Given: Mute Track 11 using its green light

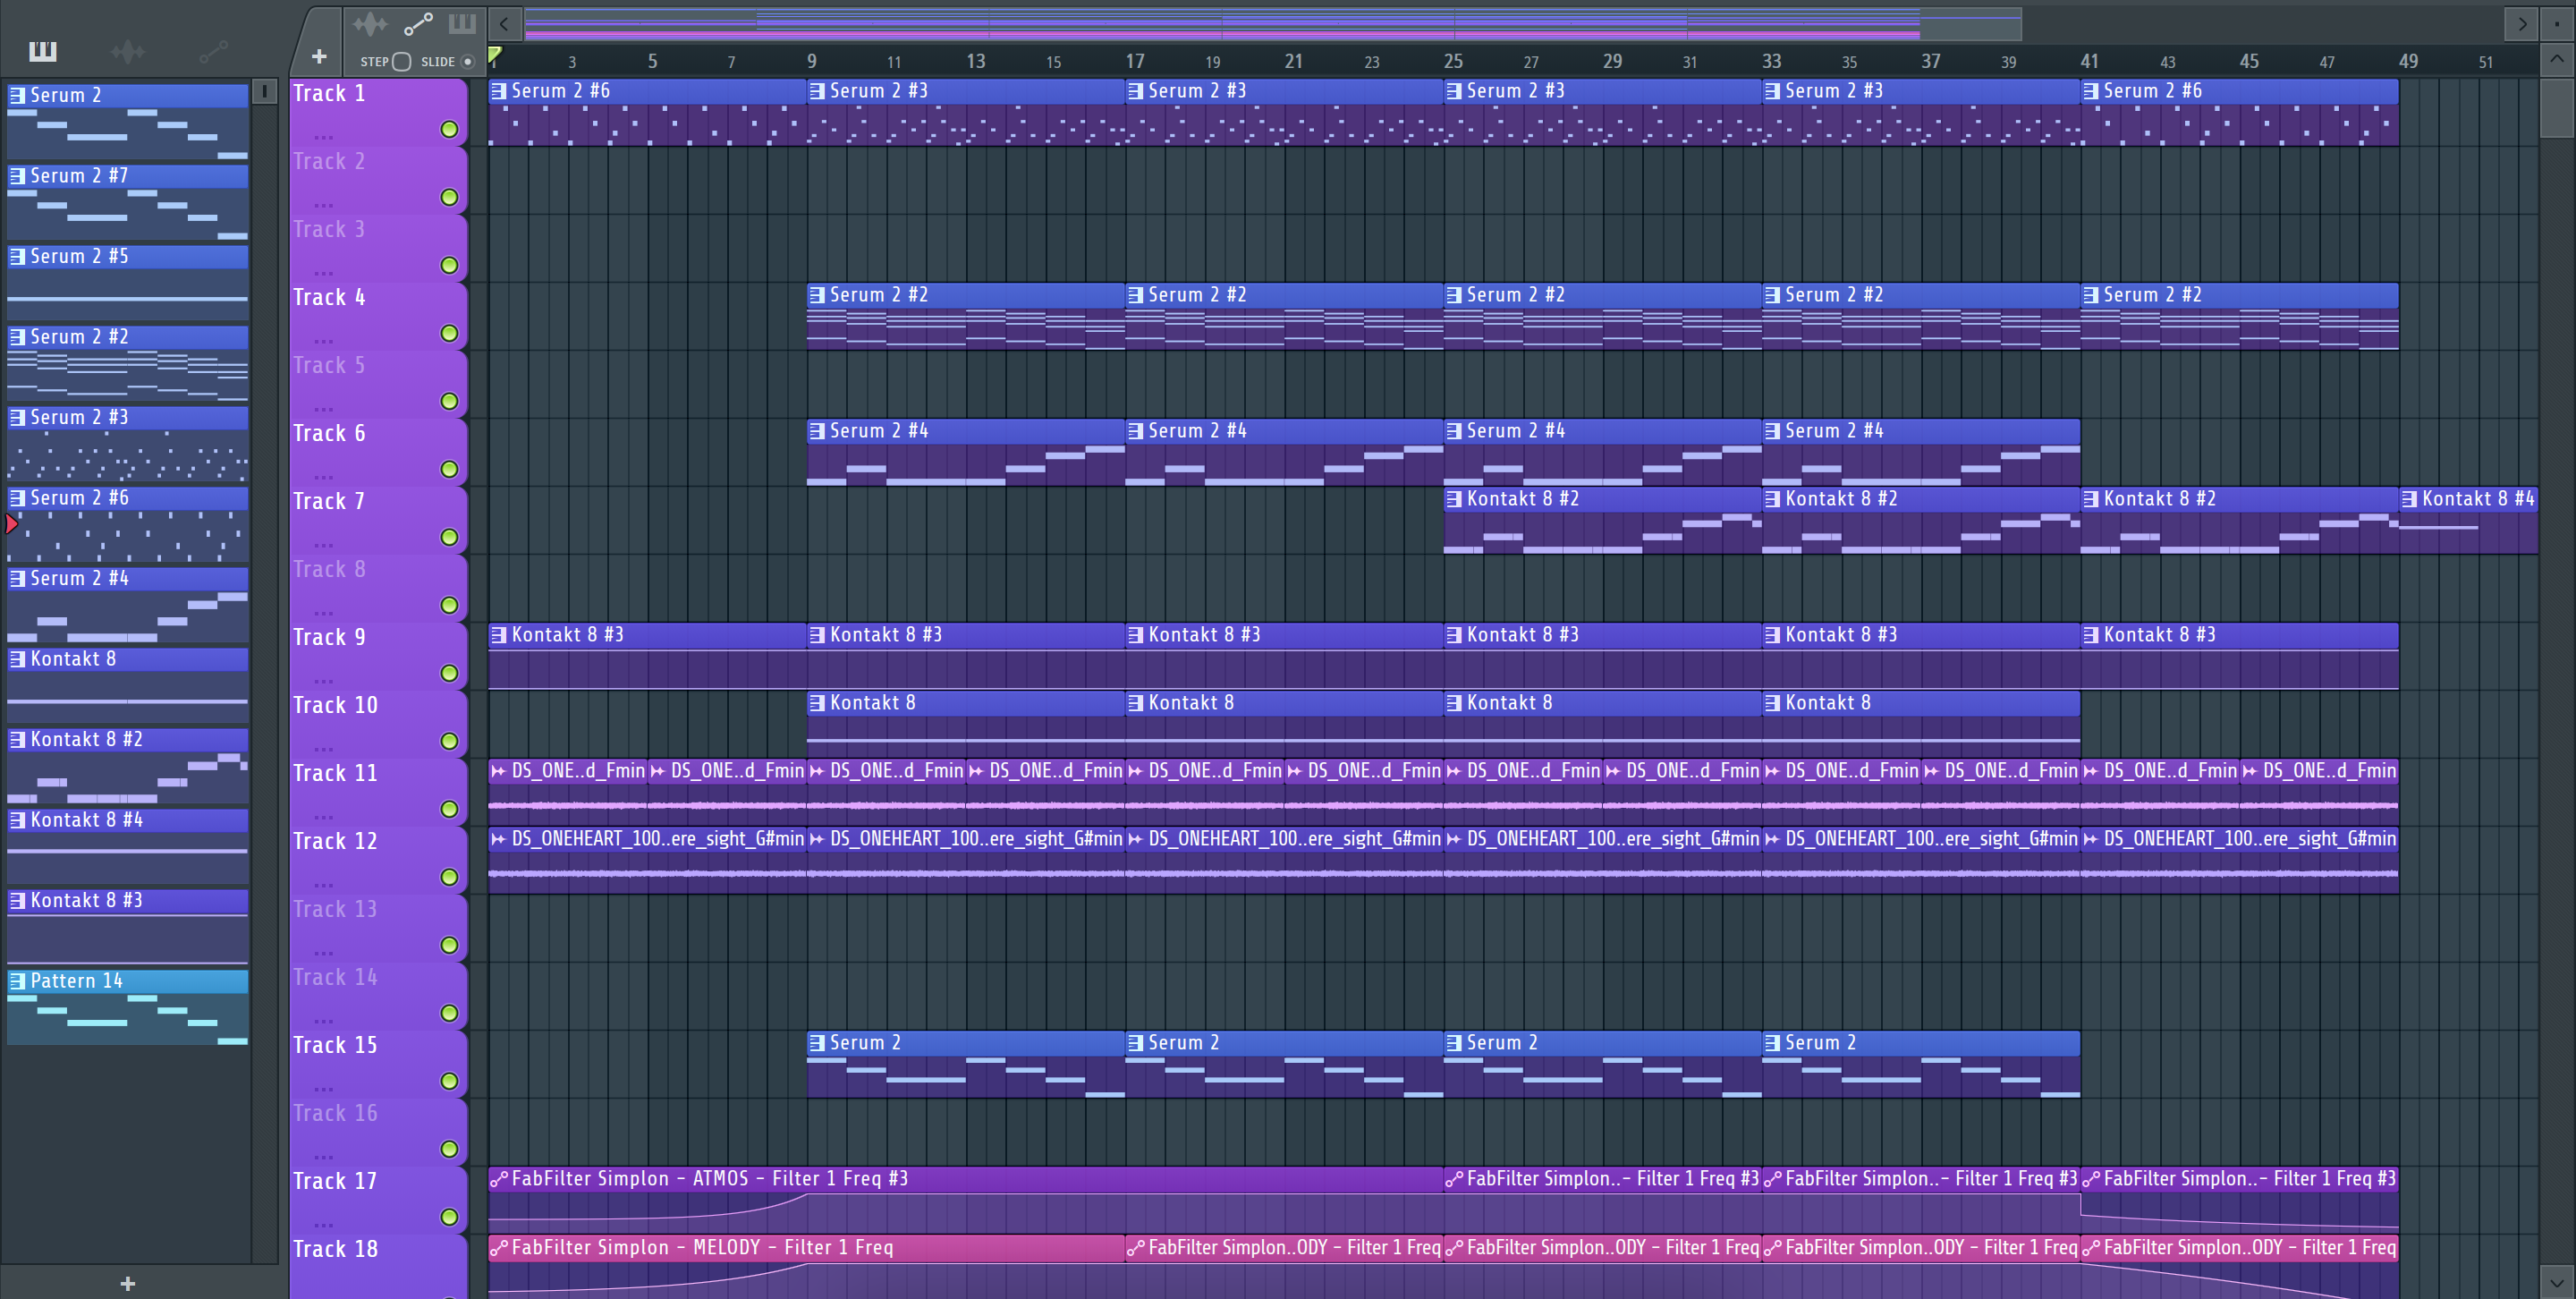Looking at the screenshot, I should [449, 809].
